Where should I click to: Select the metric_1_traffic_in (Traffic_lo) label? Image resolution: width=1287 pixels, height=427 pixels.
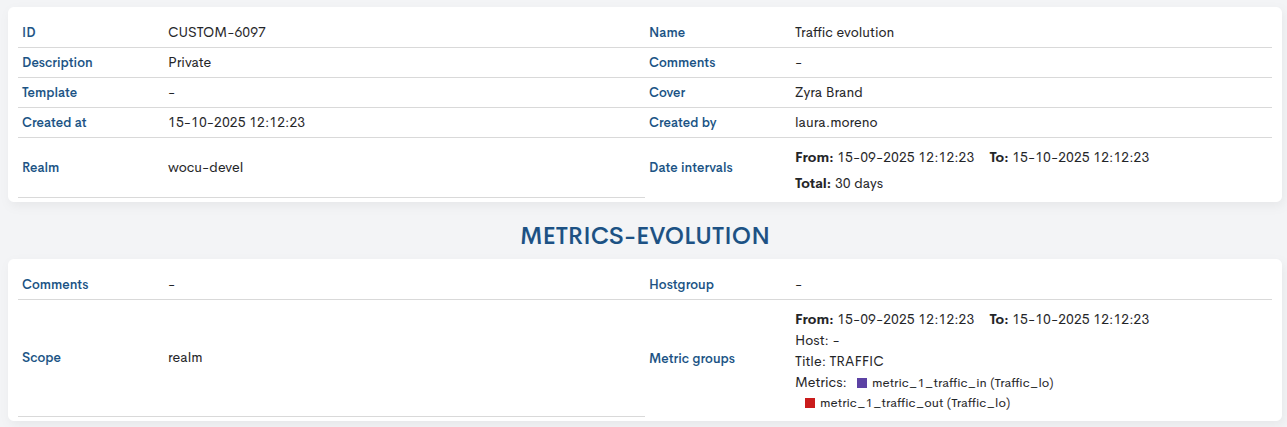(963, 383)
